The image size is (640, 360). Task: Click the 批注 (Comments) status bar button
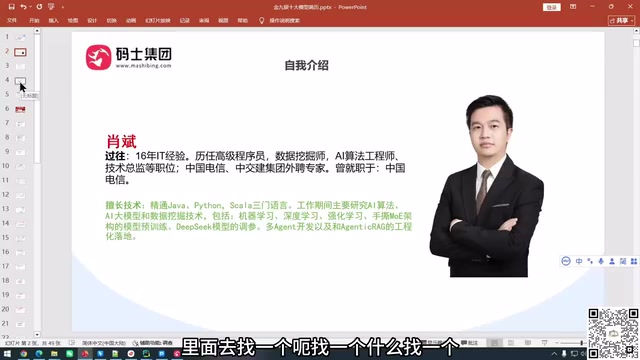469,343
